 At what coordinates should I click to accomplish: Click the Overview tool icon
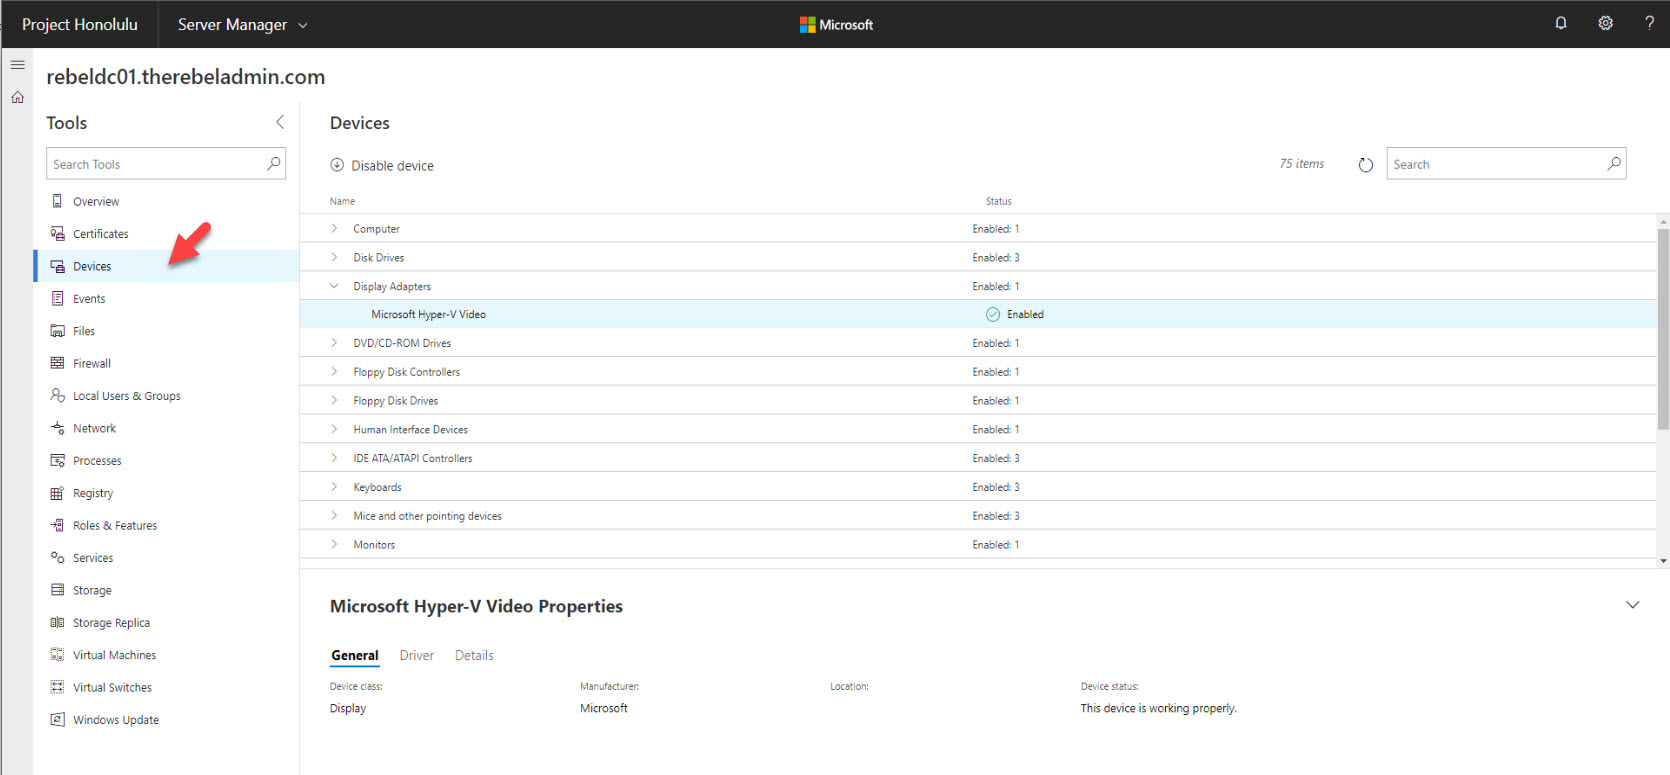pyautogui.click(x=57, y=201)
